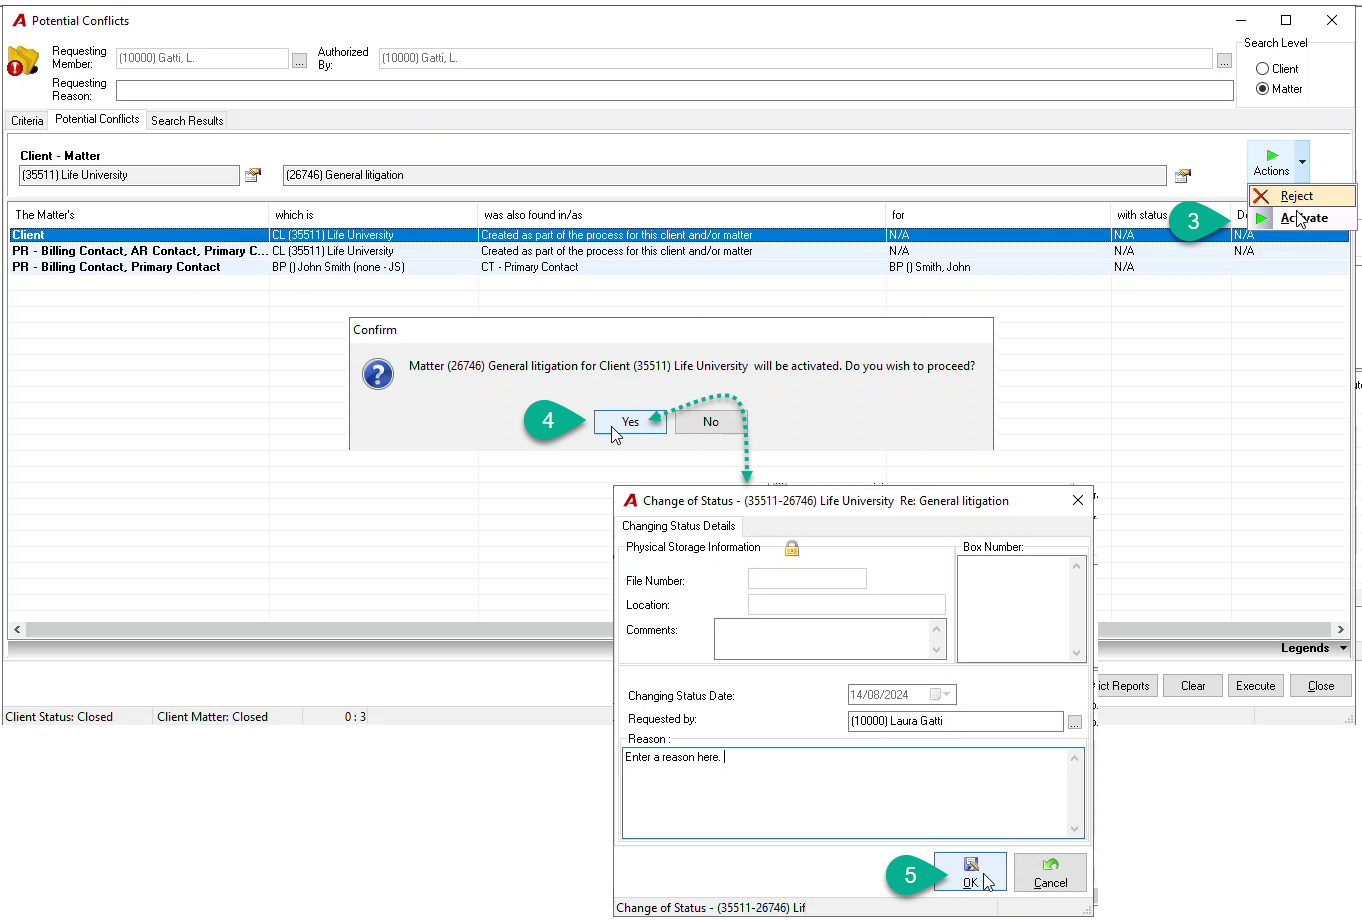The height and width of the screenshot is (921, 1362).
Task: Switch to the Criteria tab
Action: 27,121
